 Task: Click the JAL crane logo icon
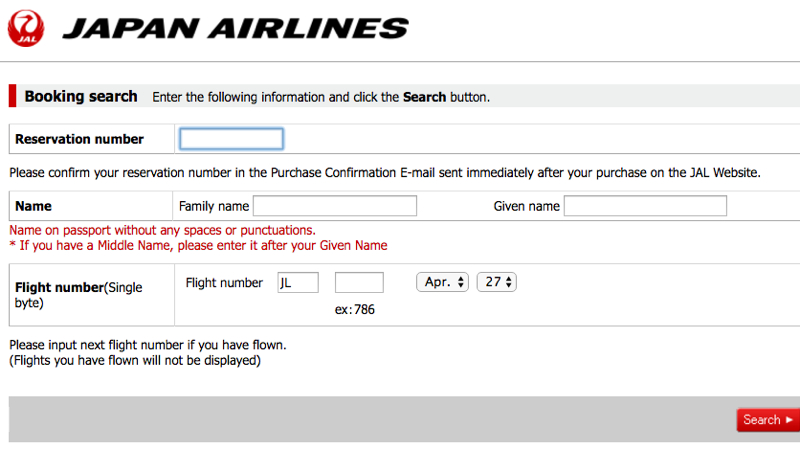point(26,29)
